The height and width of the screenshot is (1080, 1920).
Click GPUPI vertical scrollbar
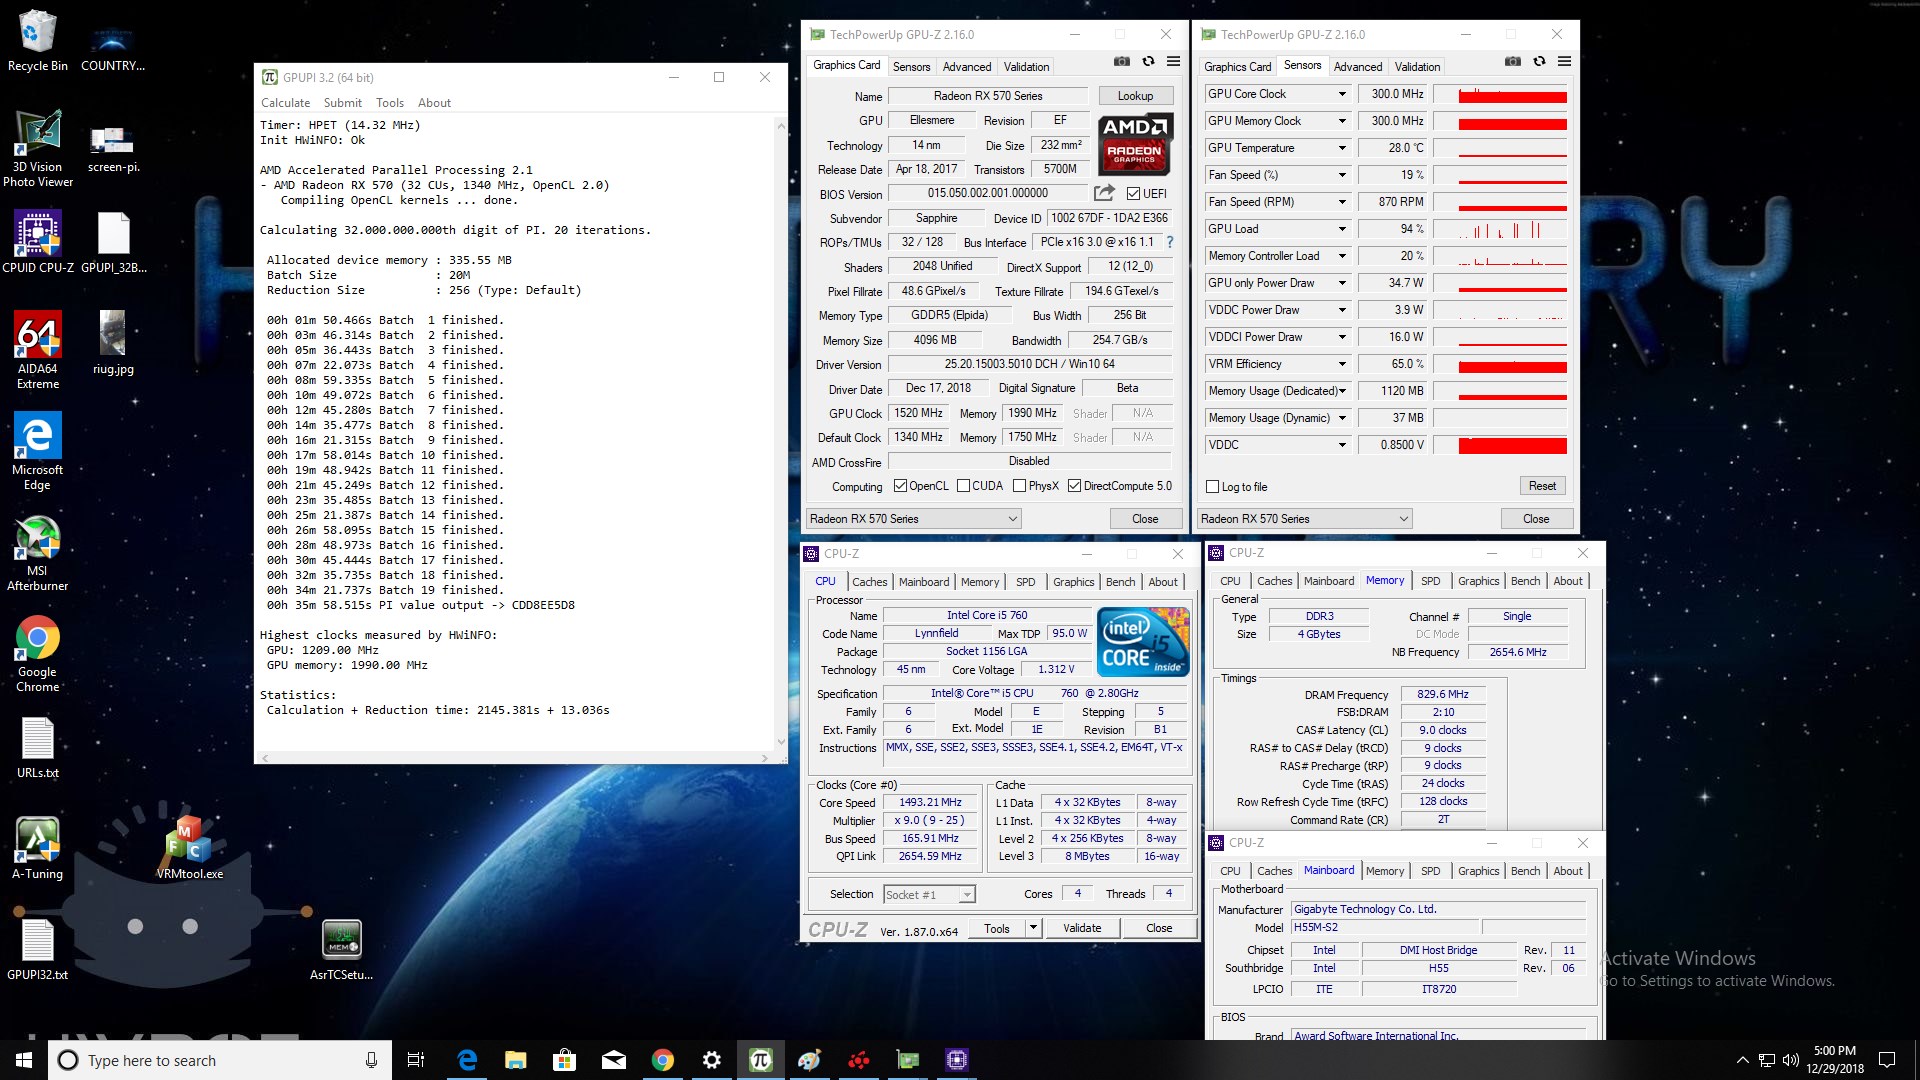pyautogui.click(x=781, y=433)
